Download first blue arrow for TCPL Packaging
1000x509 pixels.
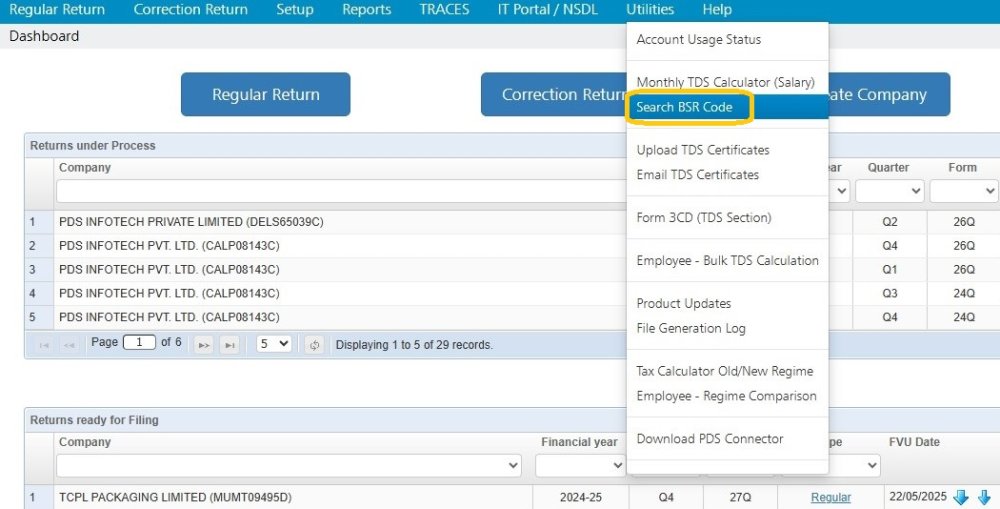point(960,498)
